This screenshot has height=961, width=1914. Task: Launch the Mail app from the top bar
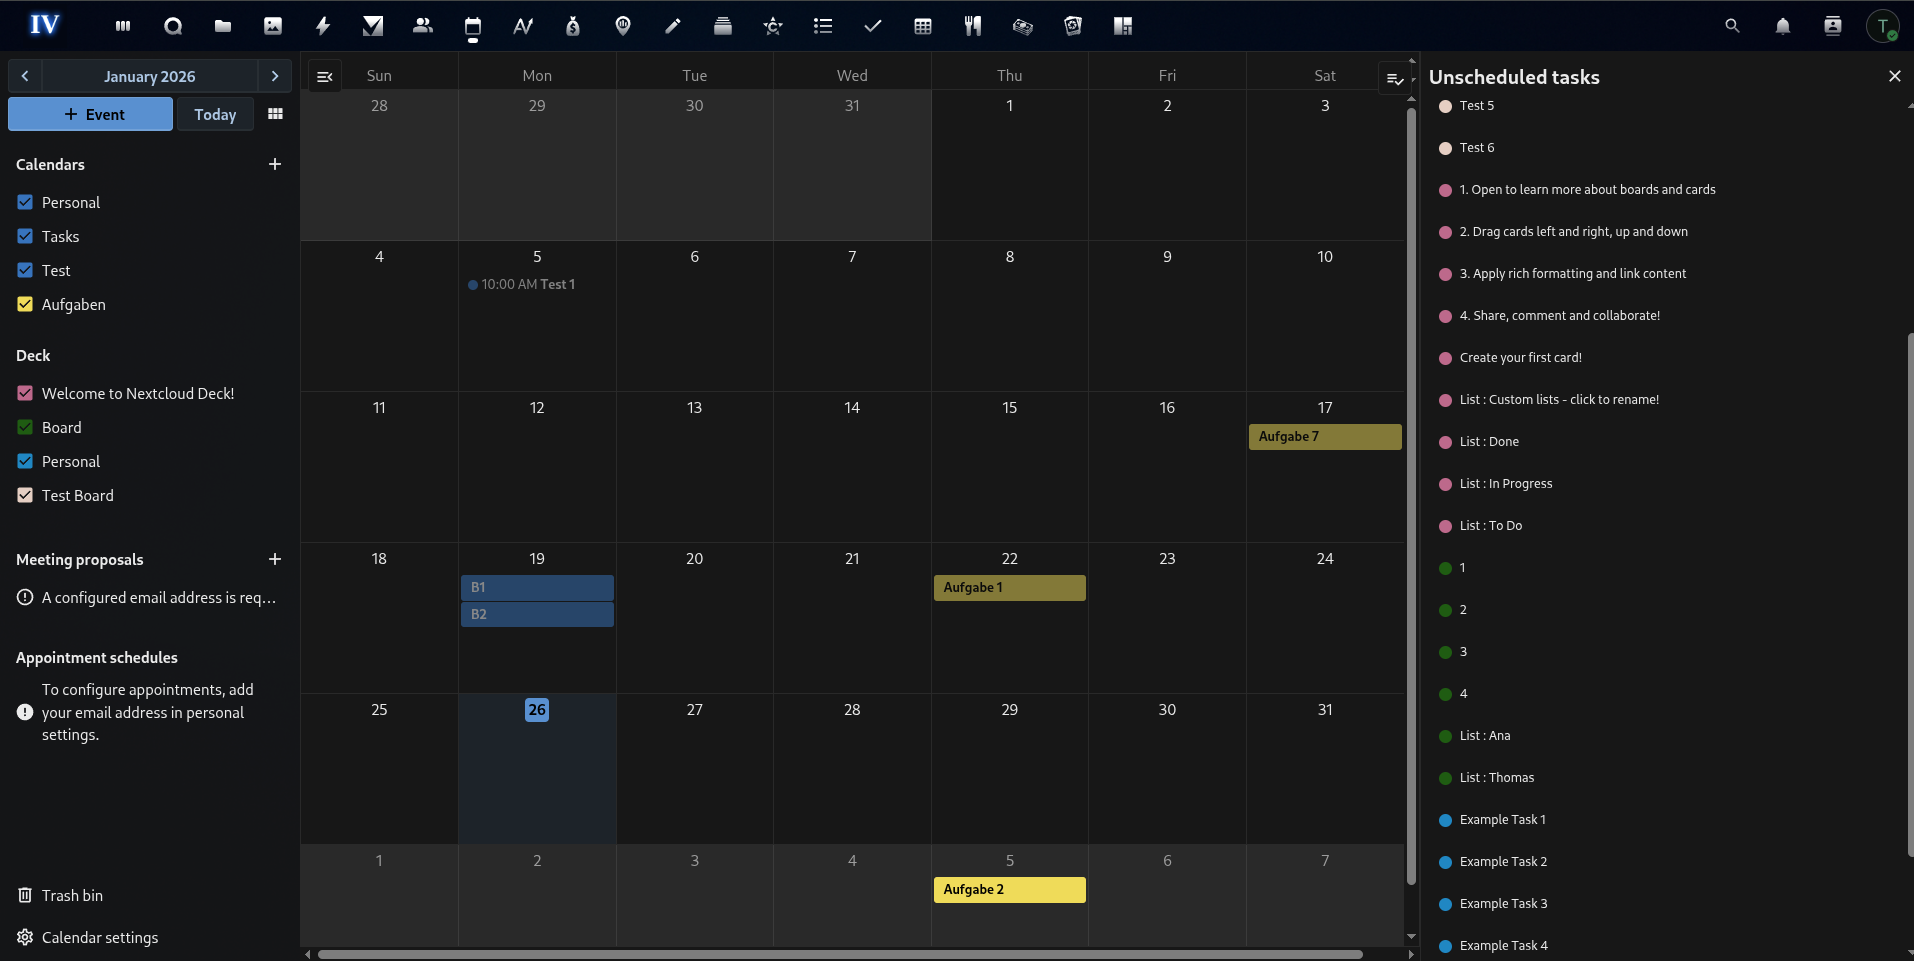pos(373,25)
